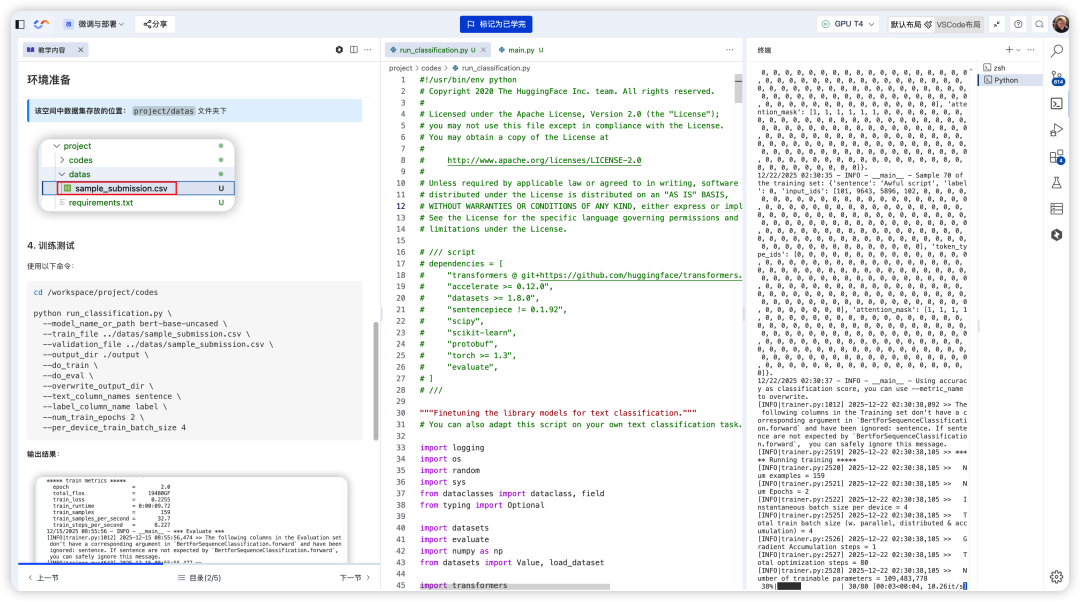Close the run_classification.py tab
Screen dimensions: 1080x602
(x=484, y=50)
